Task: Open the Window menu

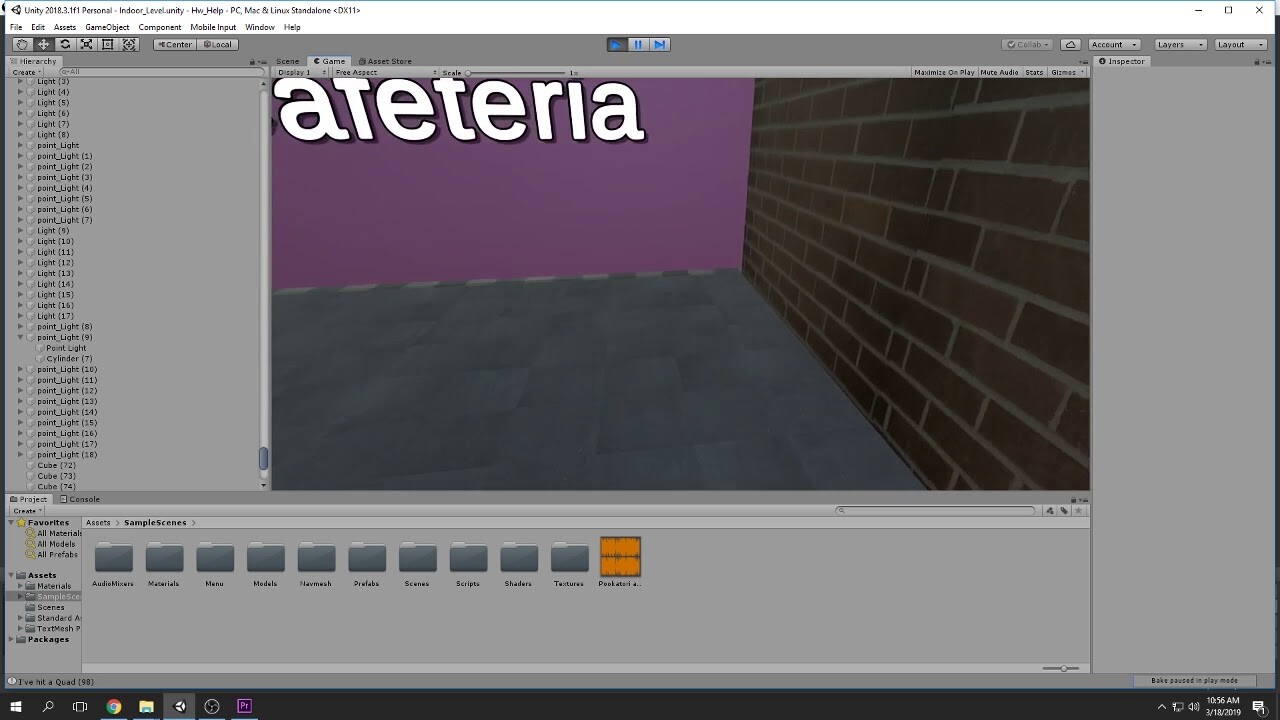Action: tap(260, 27)
